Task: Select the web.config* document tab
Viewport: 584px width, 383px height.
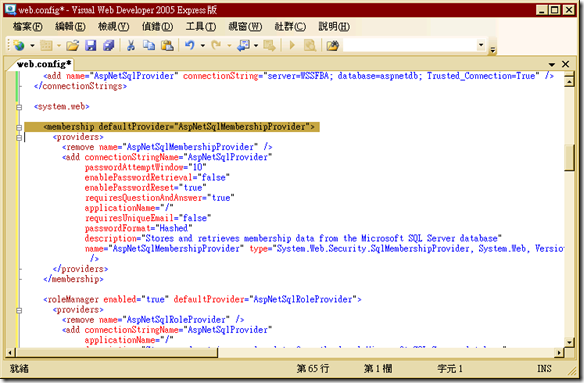Action: pos(43,64)
